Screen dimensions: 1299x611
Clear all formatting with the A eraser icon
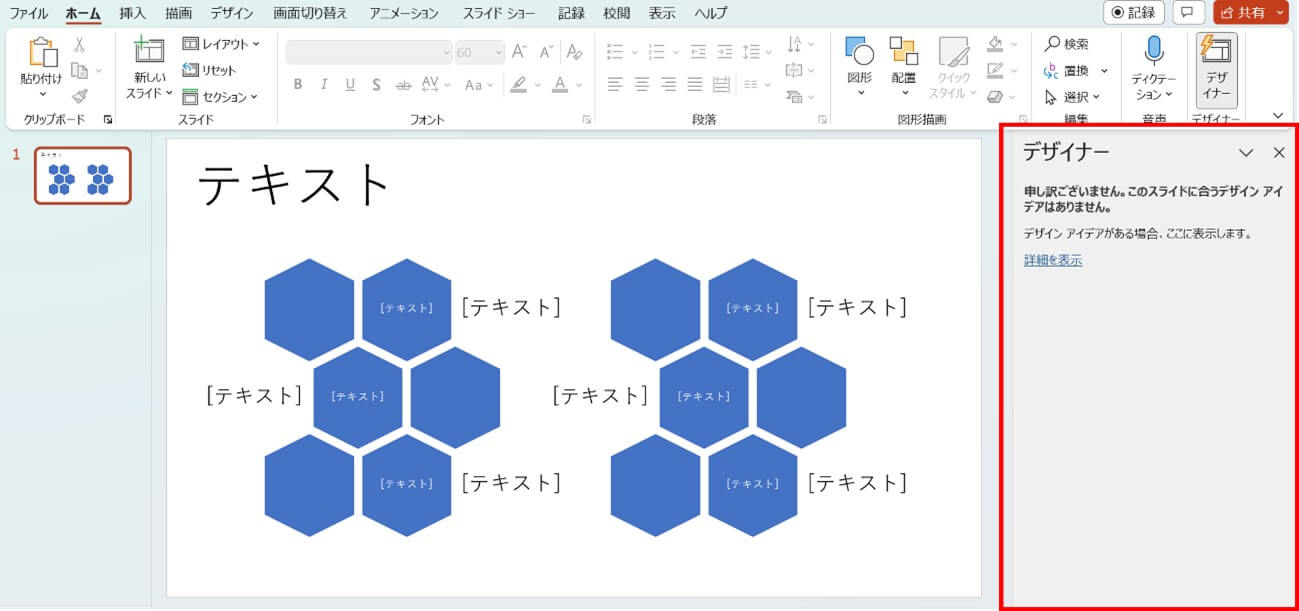[x=574, y=52]
